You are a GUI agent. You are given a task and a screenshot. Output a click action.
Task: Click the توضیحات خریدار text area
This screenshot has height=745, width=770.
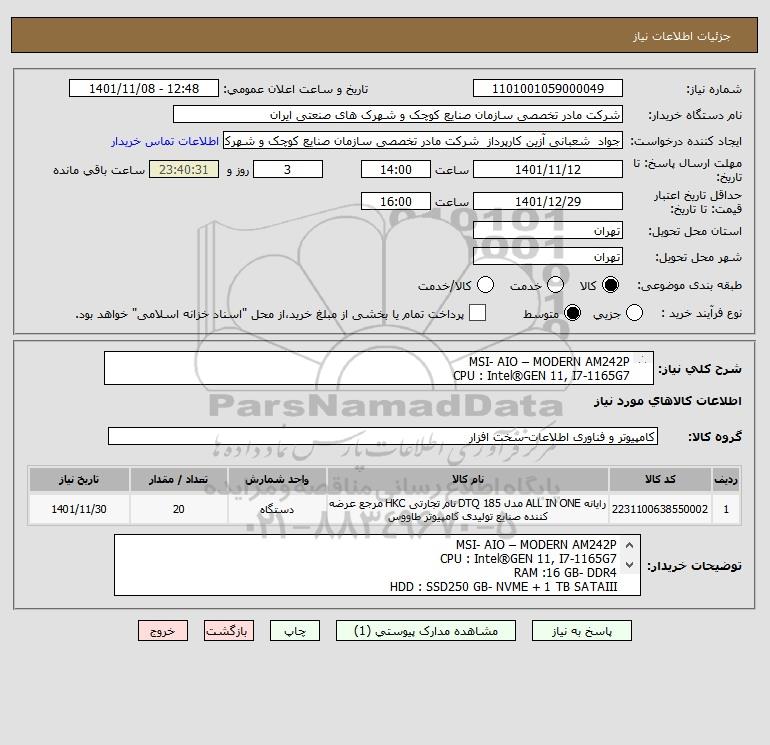coord(377,565)
